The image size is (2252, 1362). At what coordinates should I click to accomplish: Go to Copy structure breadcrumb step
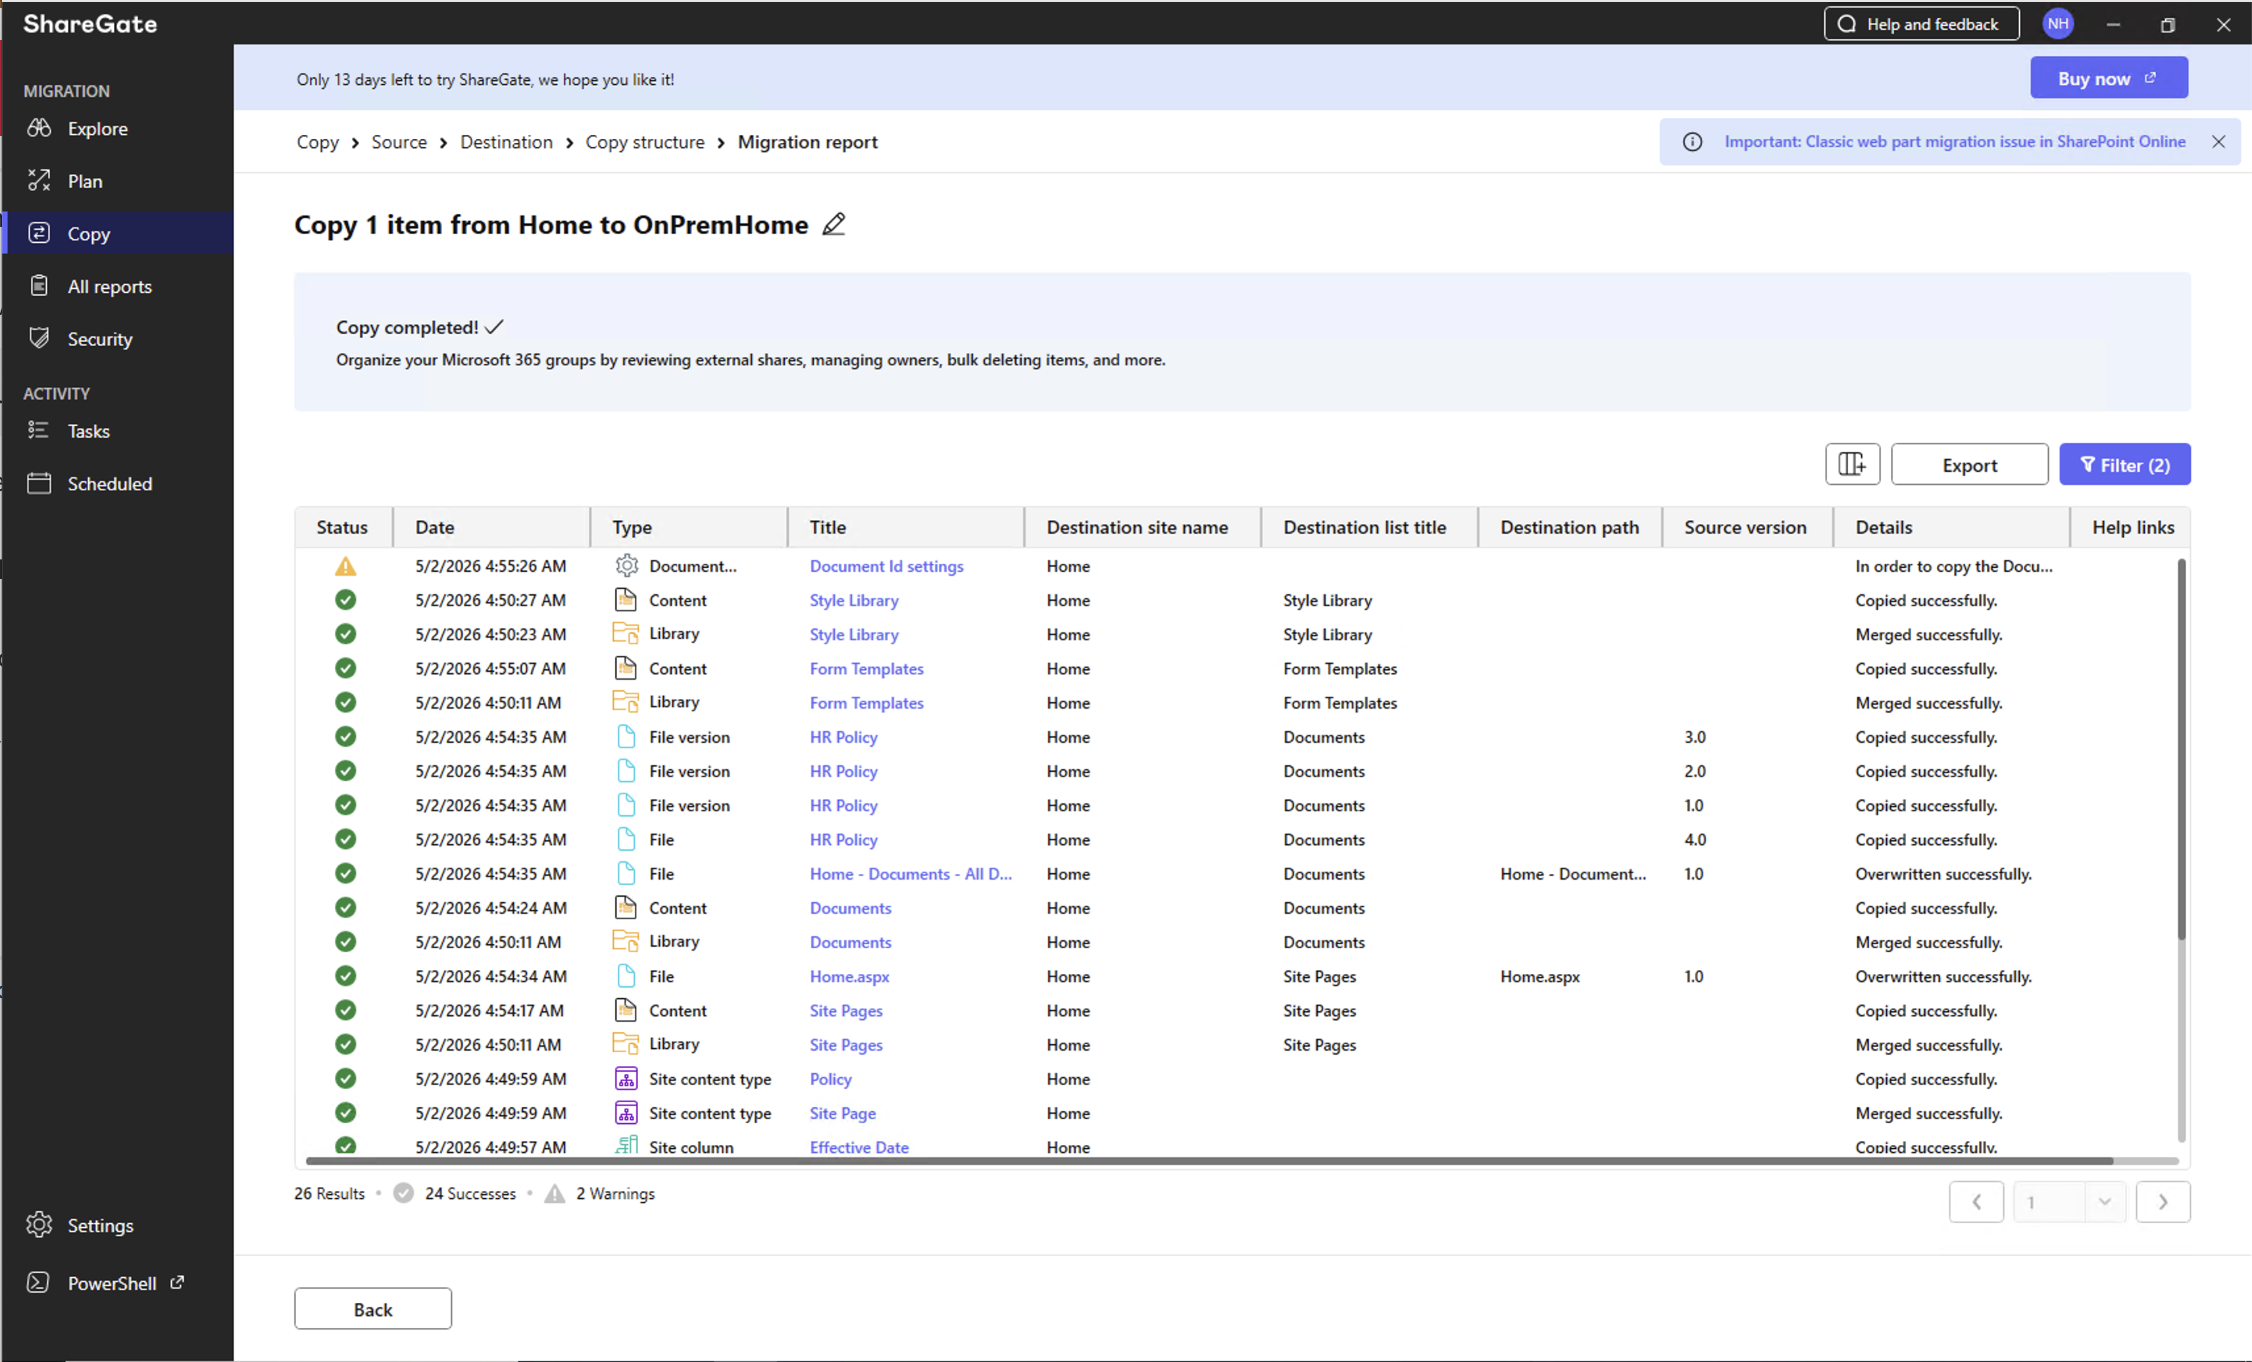click(645, 142)
